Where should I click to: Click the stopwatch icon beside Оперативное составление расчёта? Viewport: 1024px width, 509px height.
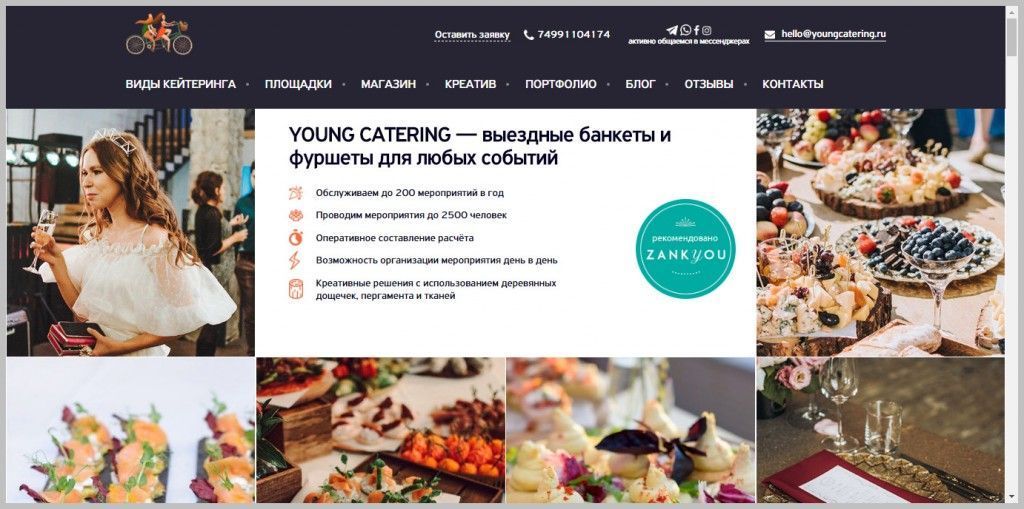tap(296, 237)
